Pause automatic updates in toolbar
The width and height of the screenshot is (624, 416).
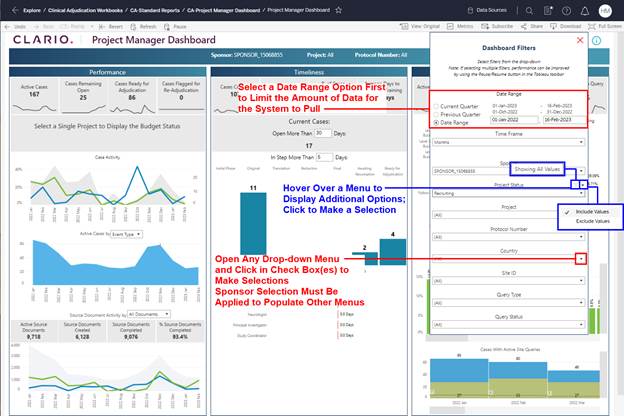pyautogui.click(x=175, y=27)
